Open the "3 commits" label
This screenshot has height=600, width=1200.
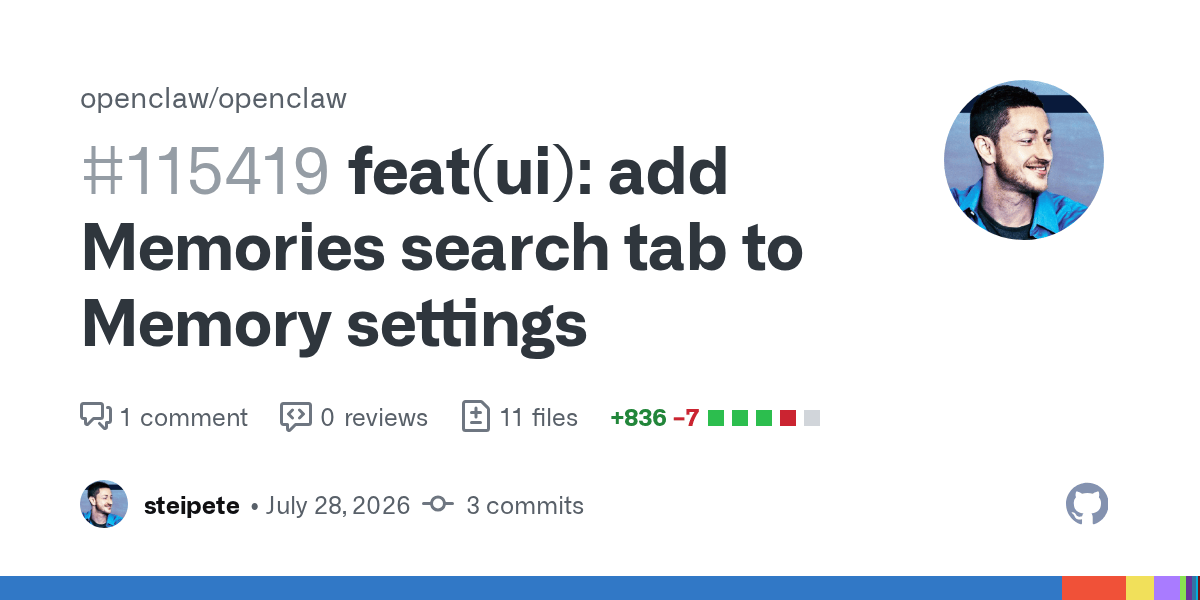(x=525, y=505)
